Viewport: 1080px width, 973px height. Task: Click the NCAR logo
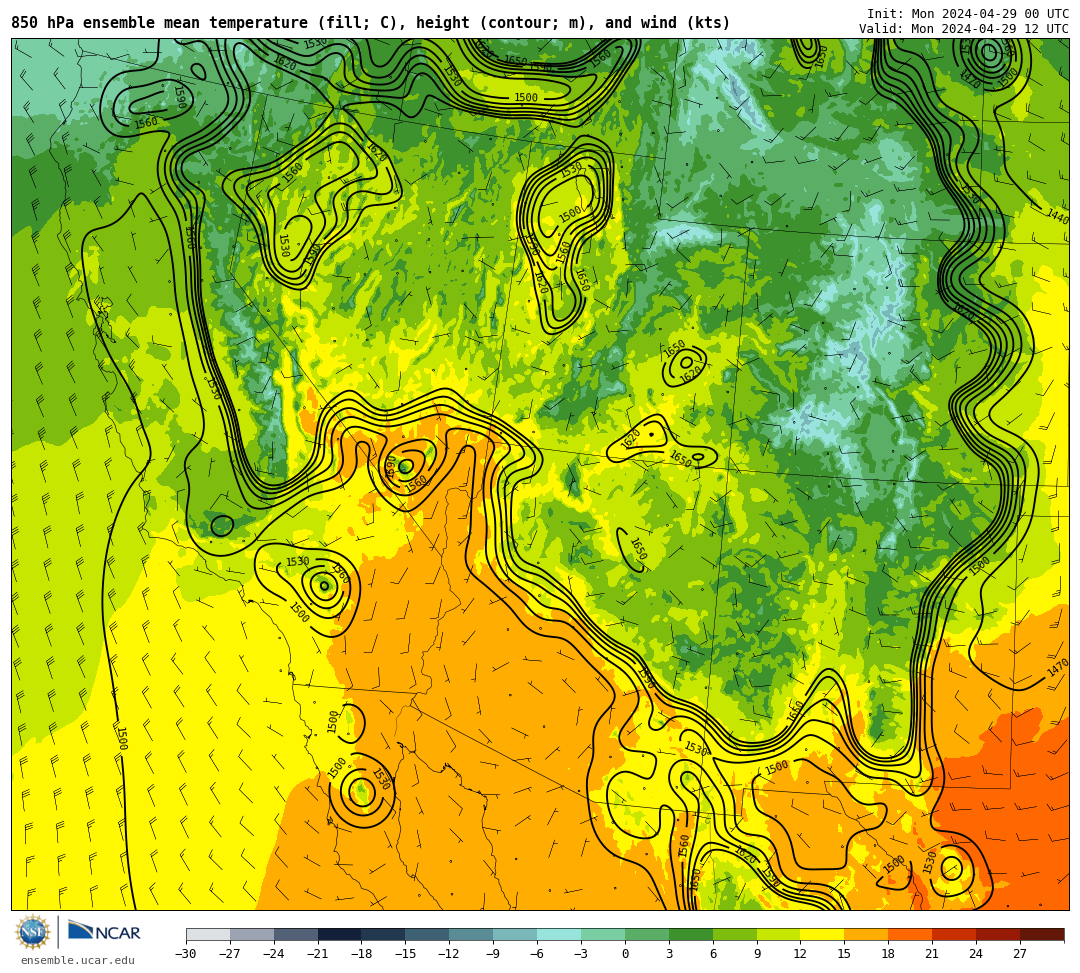point(104,932)
